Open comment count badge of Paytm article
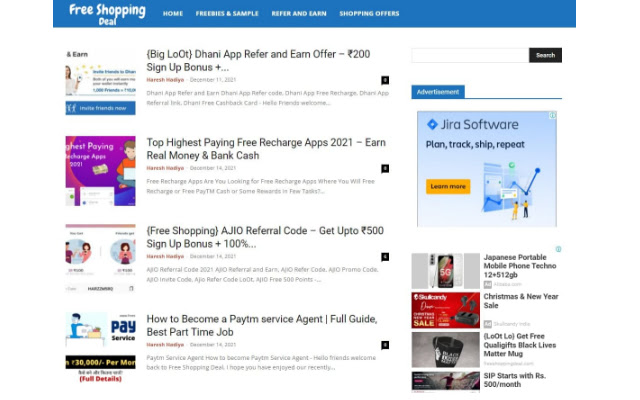 pos(385,345)
